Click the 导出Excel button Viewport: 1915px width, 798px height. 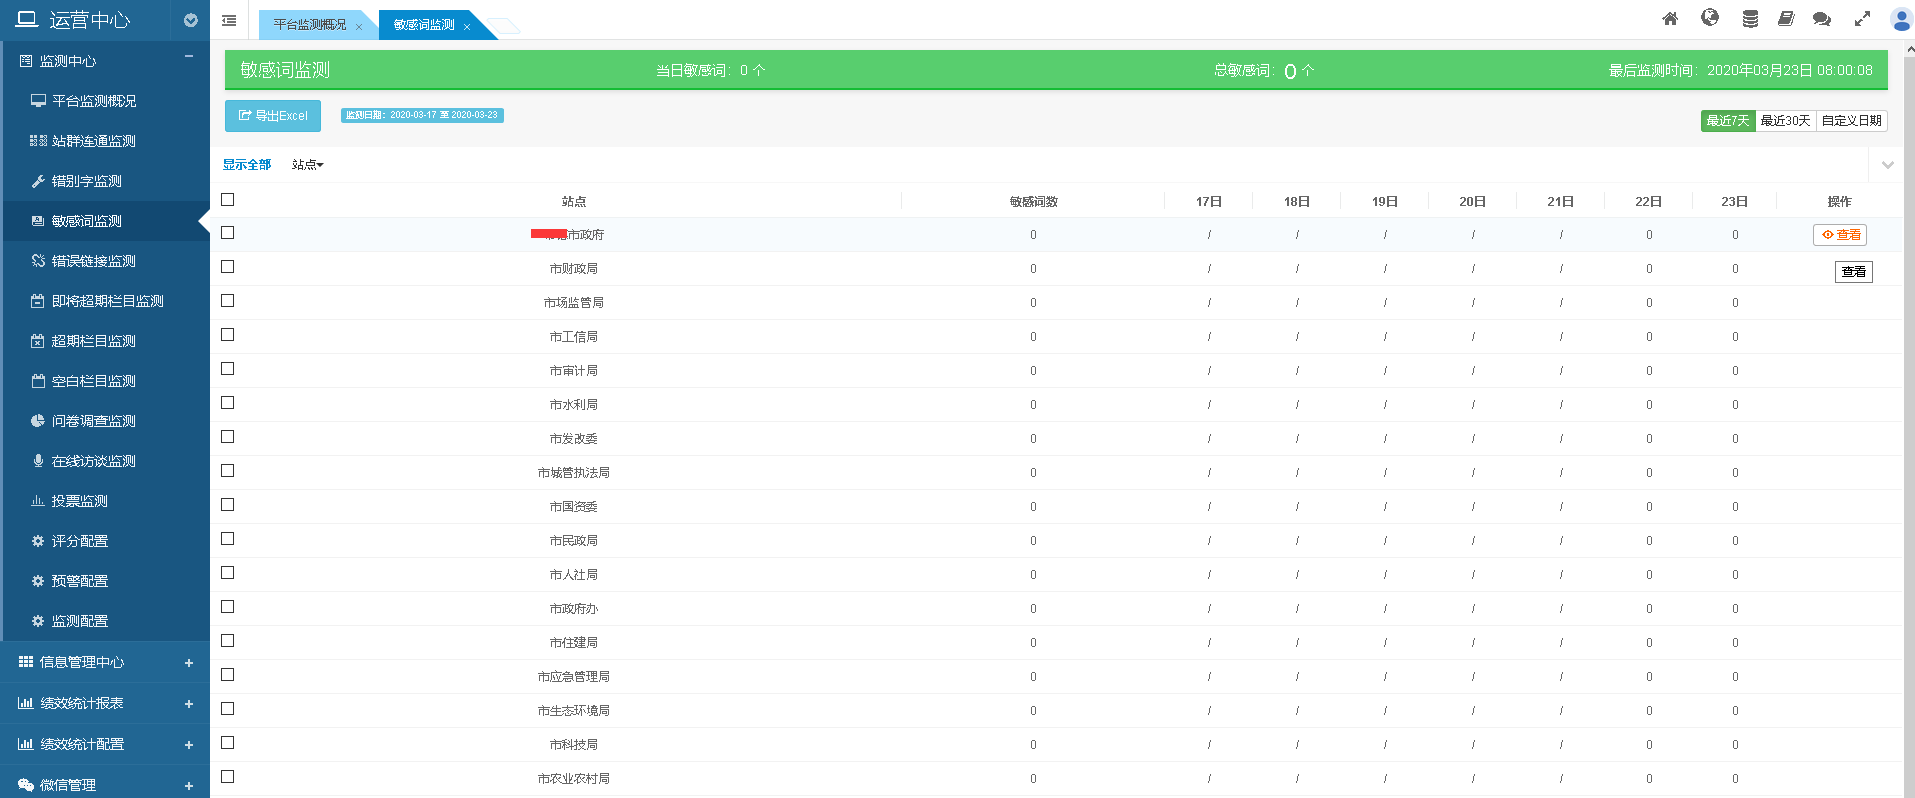(273, 116)
